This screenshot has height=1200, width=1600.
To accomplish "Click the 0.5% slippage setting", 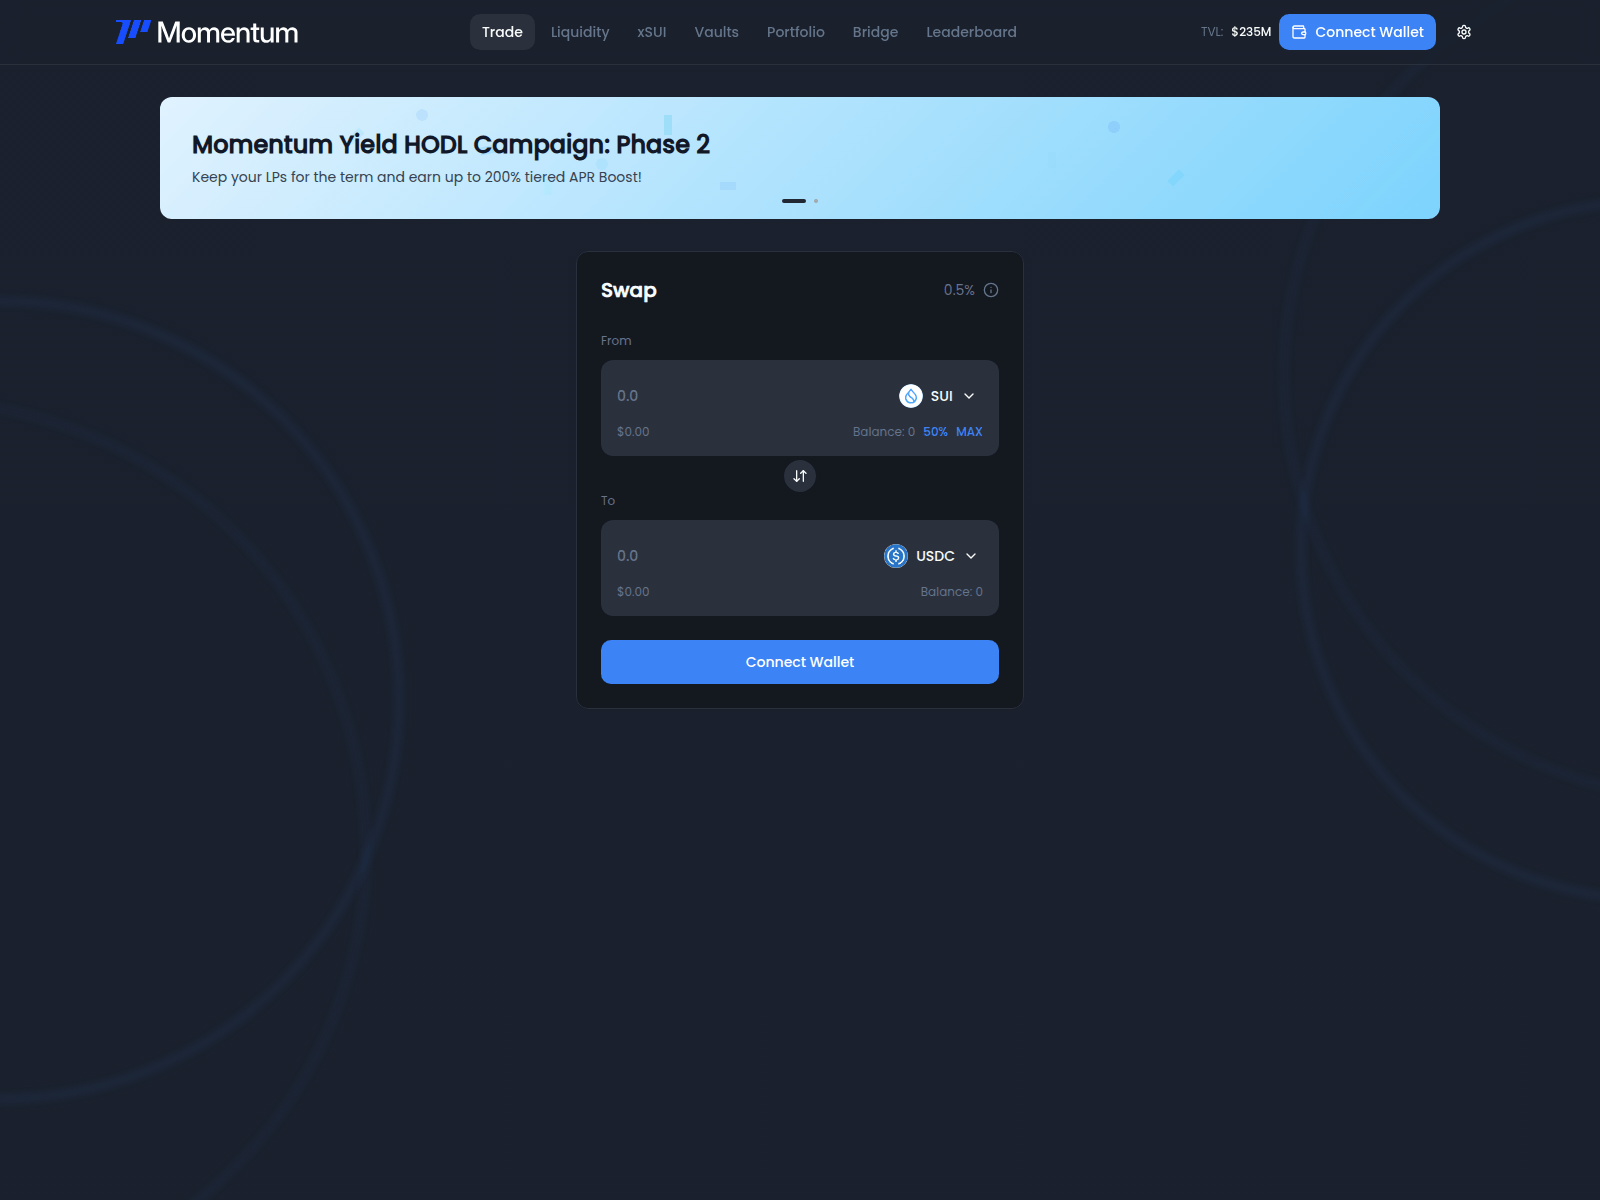I will click(x=959, y=290).
